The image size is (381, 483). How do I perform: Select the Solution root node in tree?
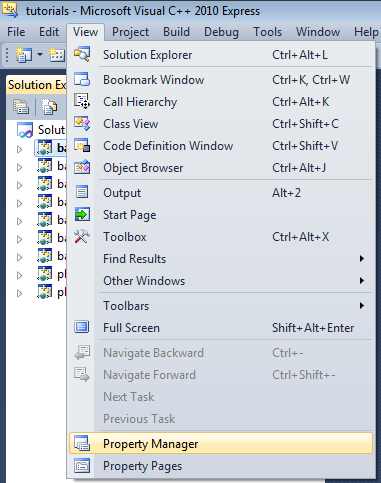[41, 130]
